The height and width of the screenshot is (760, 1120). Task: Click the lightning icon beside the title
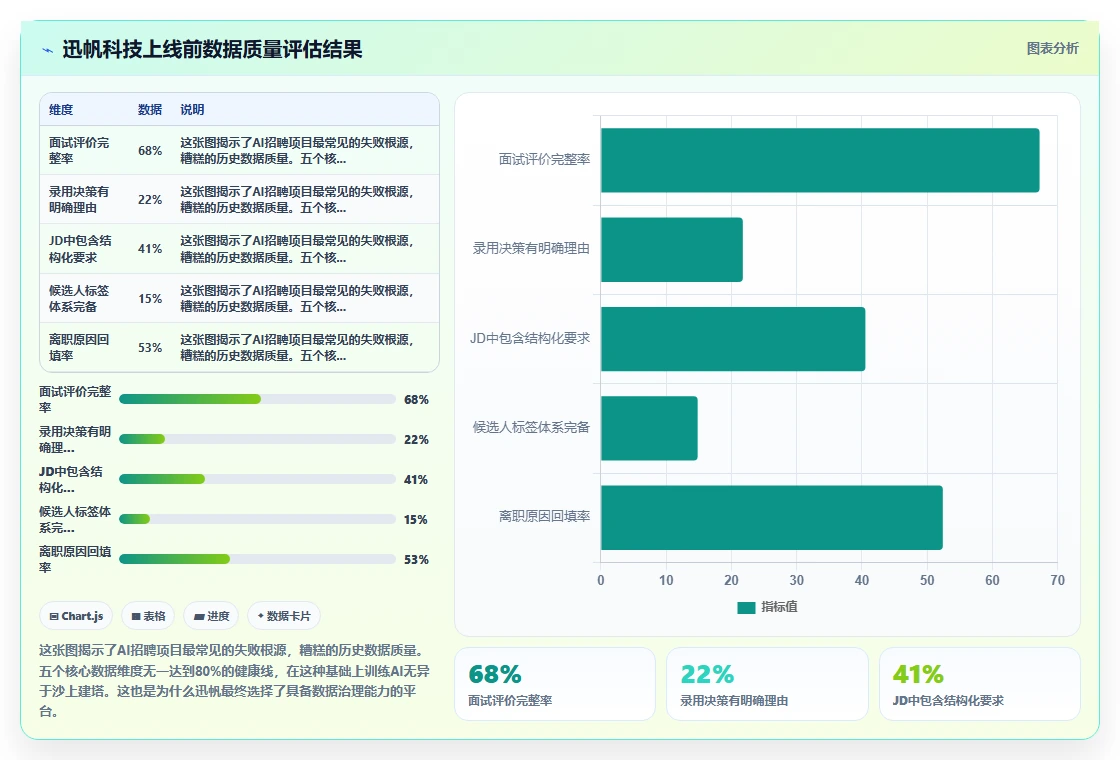[48, 50]
